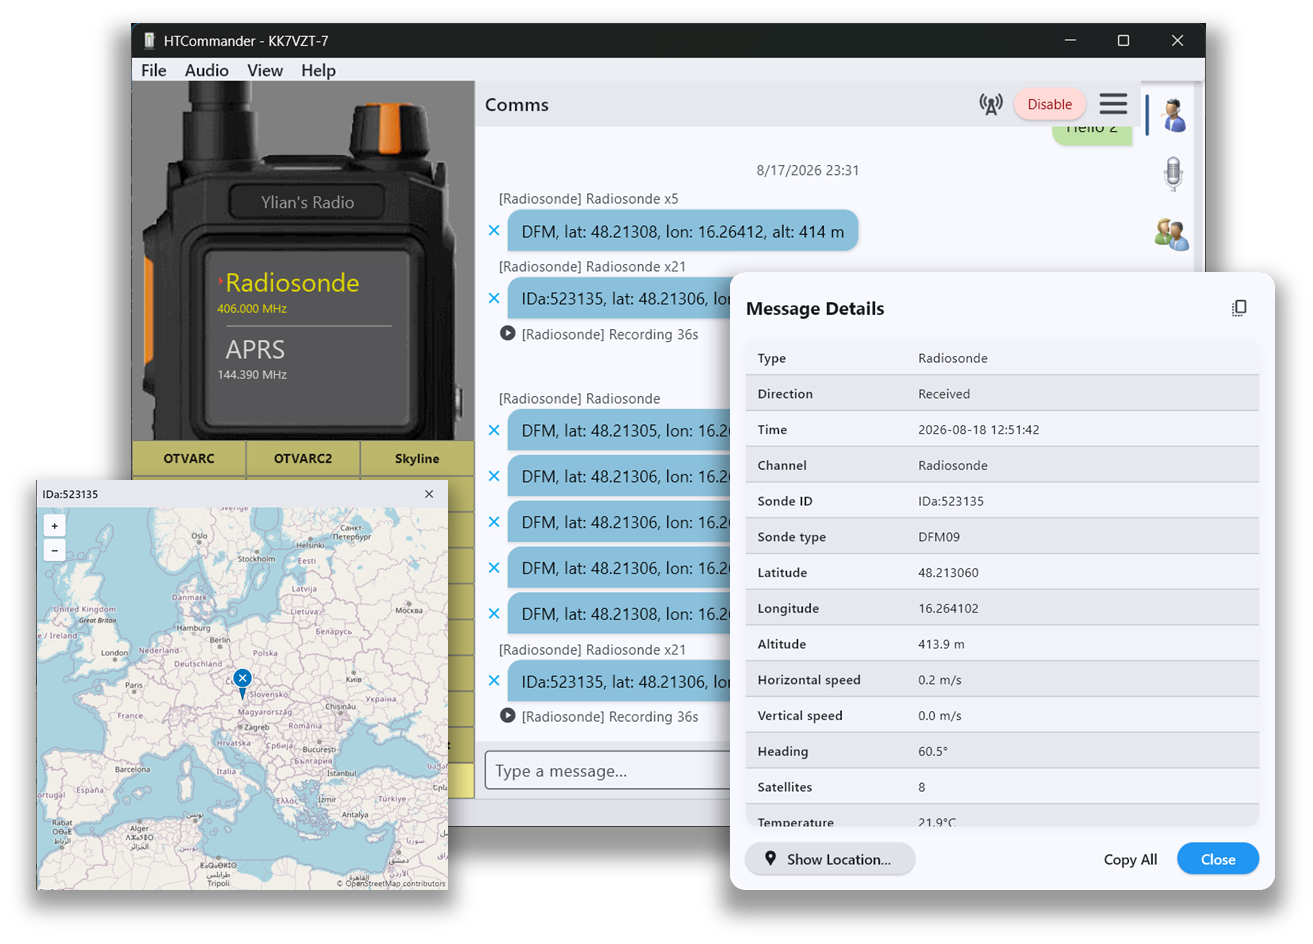Select the Latitude value 48.213060

pyautogui.click(x=948, y=573)
